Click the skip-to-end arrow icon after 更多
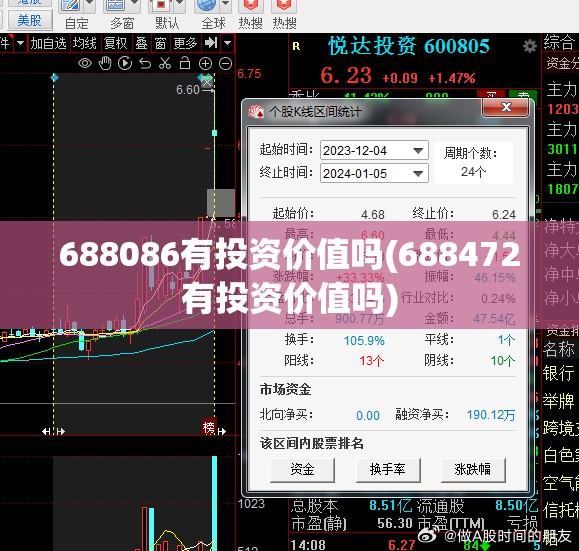The height and width of the screenshot is (551, 579). click(211, 43)
